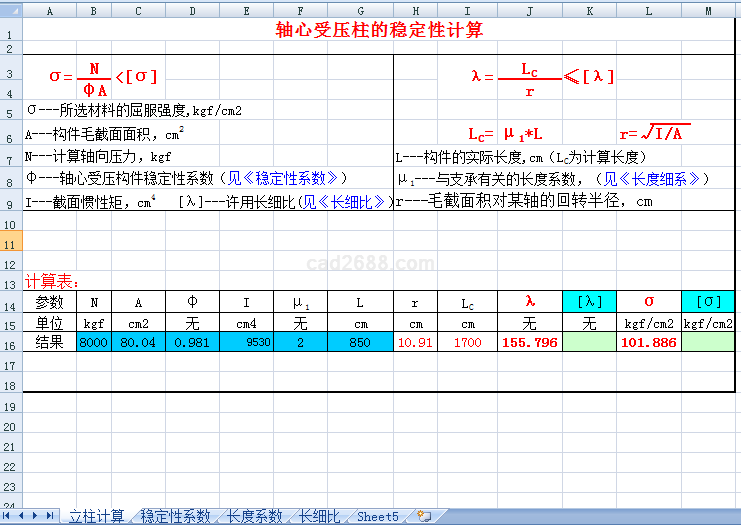Click the last sheet navigation arrow
Screen dimensions: 741x526
(x=51, y=516)
